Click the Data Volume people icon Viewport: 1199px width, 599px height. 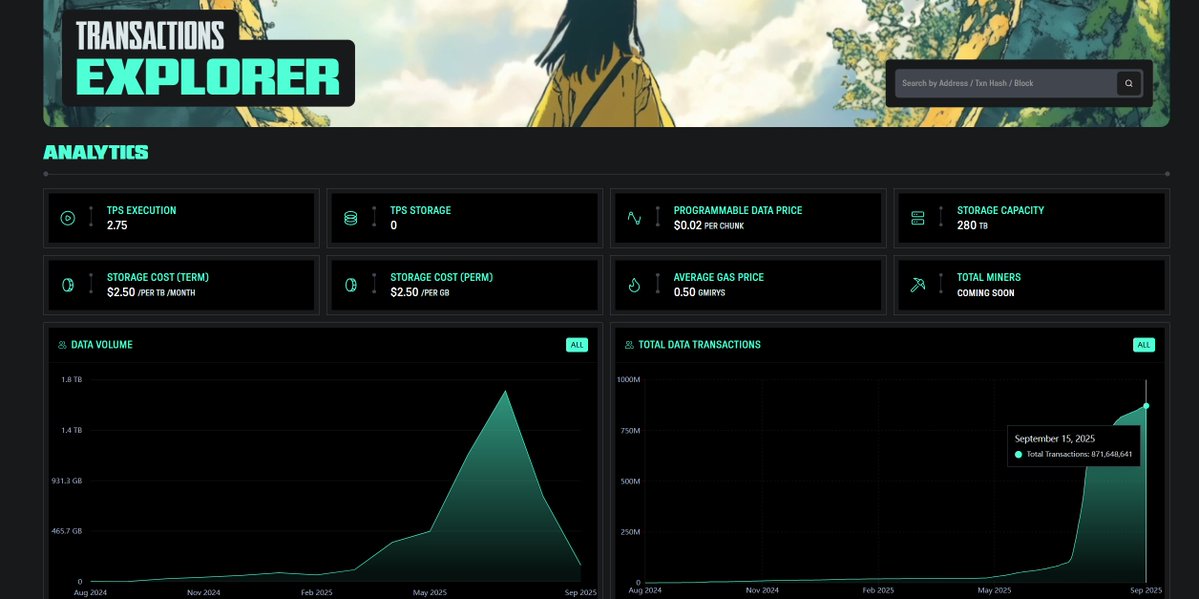pos(62,345)
